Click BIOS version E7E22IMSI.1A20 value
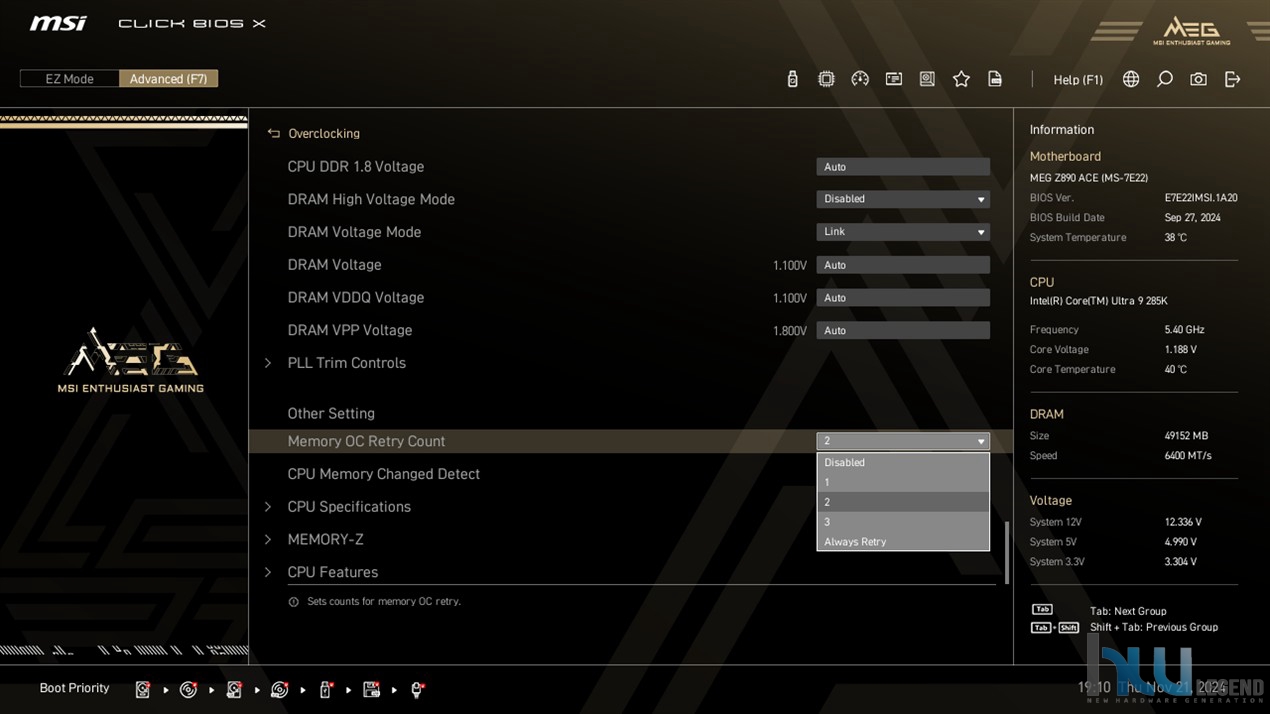This screenshot has width=1270, height=714. 1201,198
